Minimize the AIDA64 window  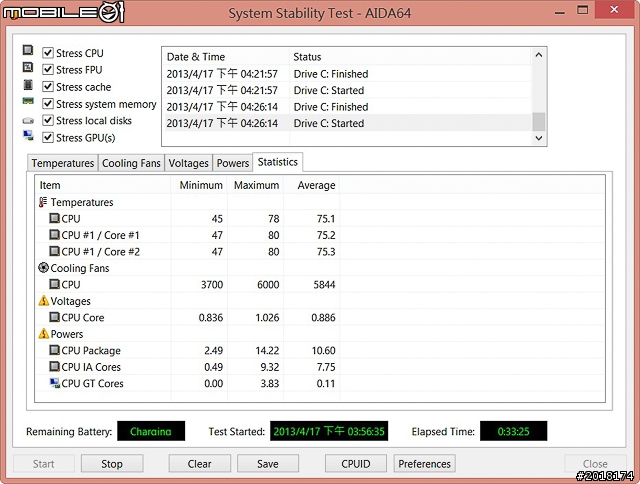pos(560,12)
